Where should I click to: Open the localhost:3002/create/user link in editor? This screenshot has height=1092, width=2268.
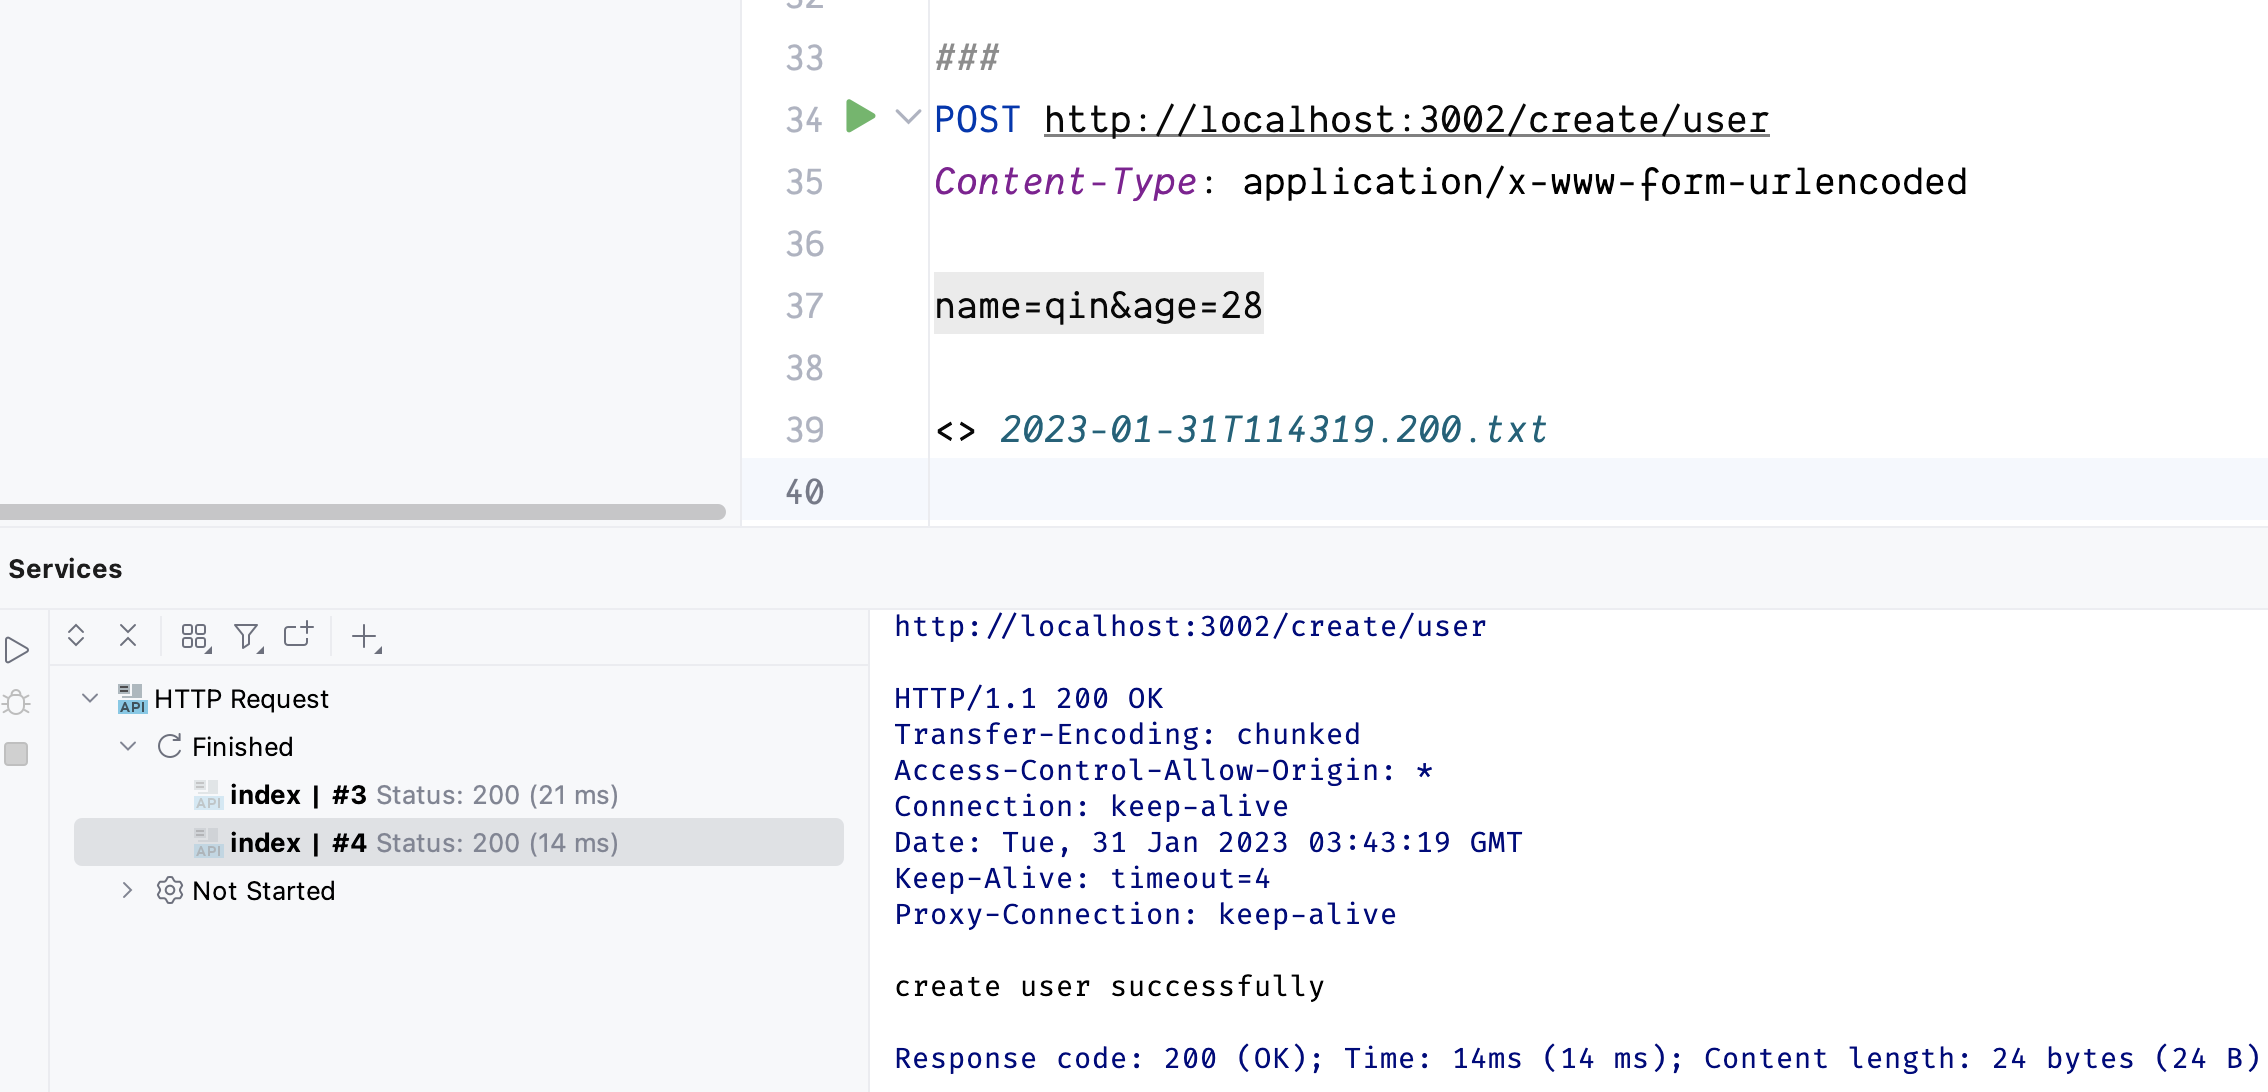[x=1406, y=120]
